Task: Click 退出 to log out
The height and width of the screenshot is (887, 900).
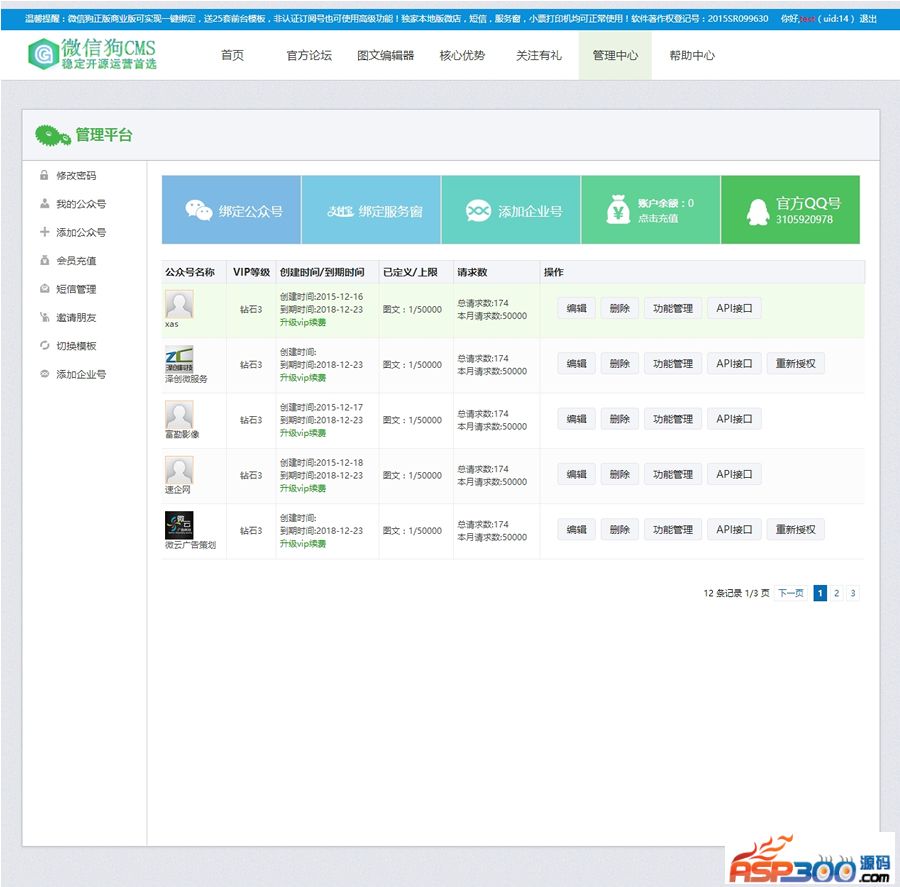Action: (x=868, y=18)
